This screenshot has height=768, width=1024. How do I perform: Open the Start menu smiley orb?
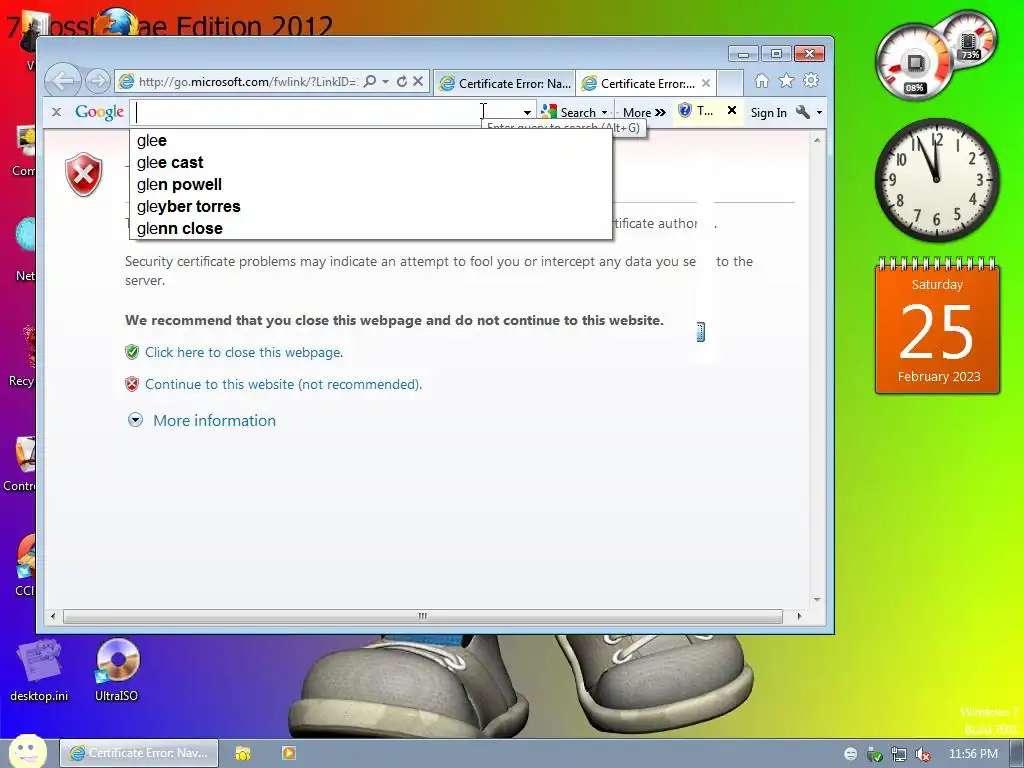(27, 752)
